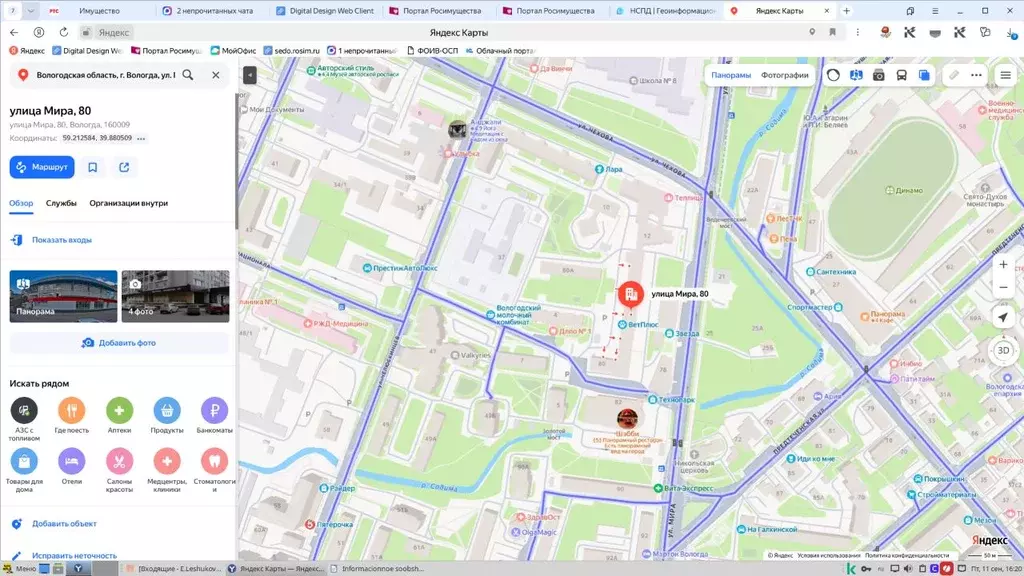Screen dimensions: 1024x576
Task: Toggle the photo camera layer icon
Action: pyautogui.click(x=879, y=75)
